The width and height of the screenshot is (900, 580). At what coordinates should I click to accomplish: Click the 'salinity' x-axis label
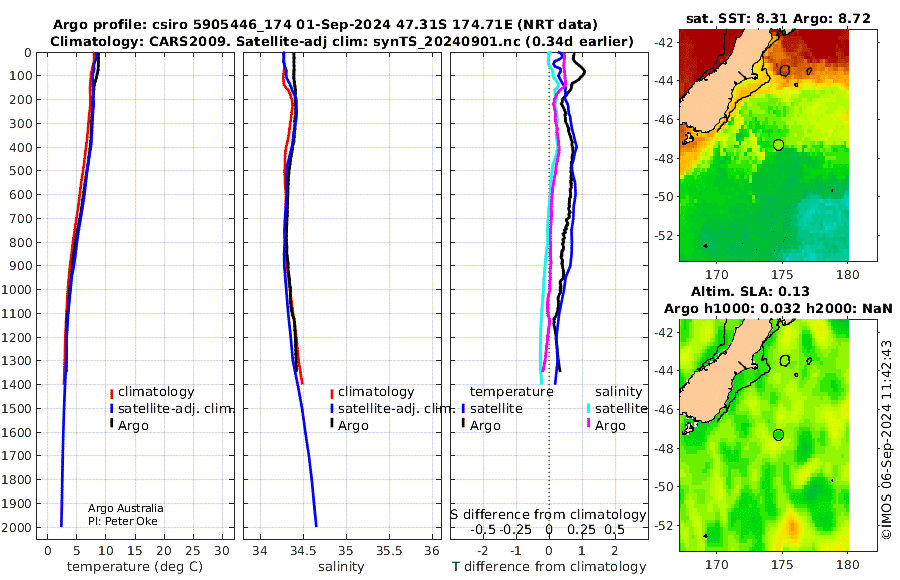[x=341, y=567]
